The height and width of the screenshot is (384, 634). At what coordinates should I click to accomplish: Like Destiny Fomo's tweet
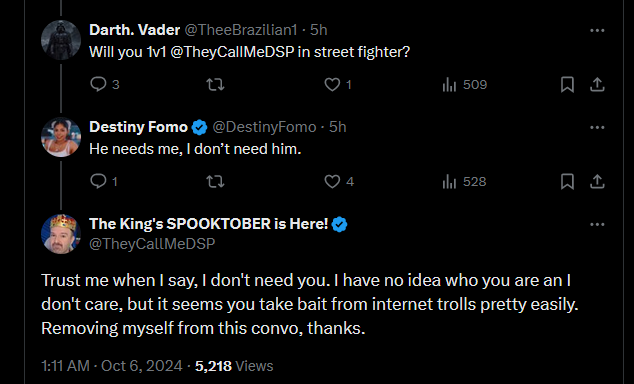(x=339, y=181)
